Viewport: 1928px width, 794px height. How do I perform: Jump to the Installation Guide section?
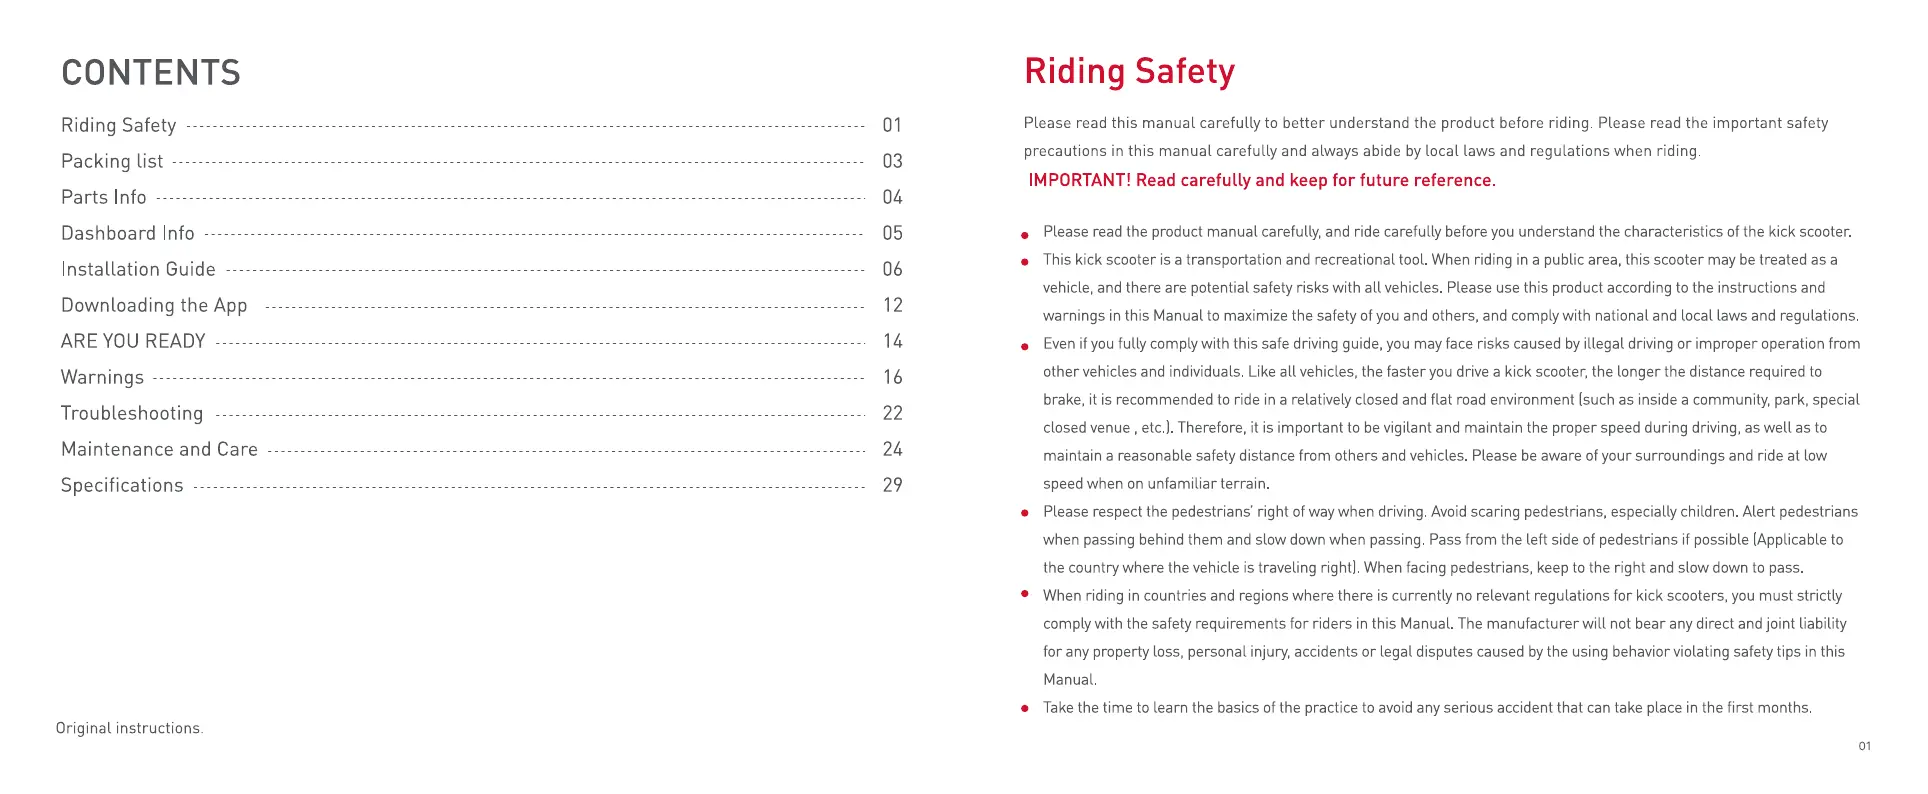tap(138, 269)
